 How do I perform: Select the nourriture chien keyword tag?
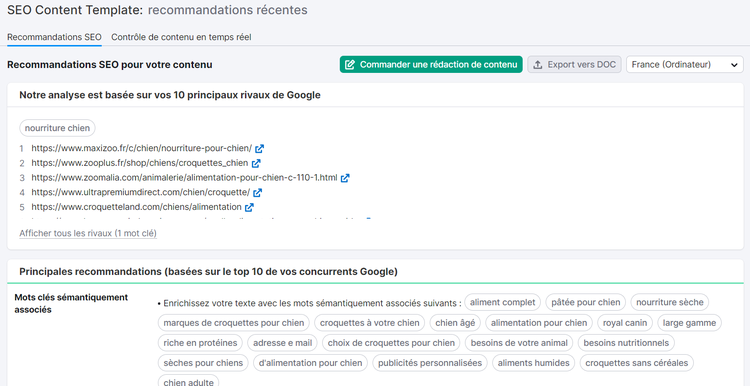coord(57,128)
